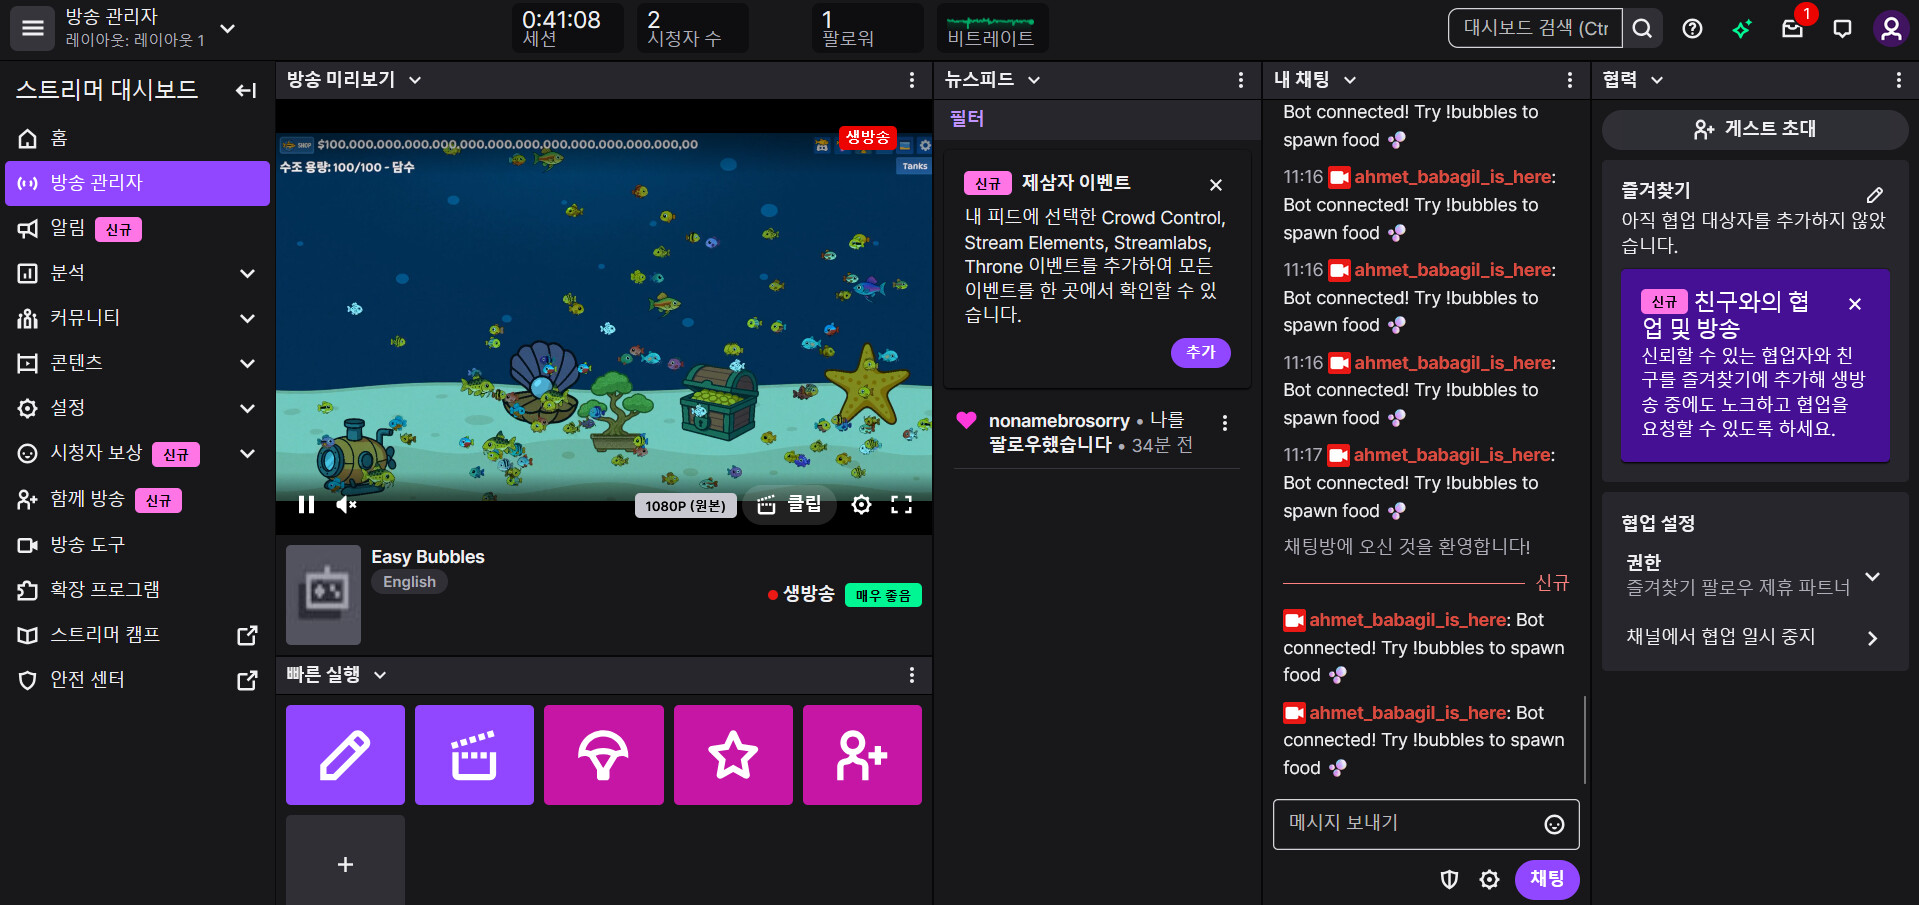Screen dimensions: 1919x905
Task: Invite a guest with 게스트 초대
Action: tap(1755, 129)
